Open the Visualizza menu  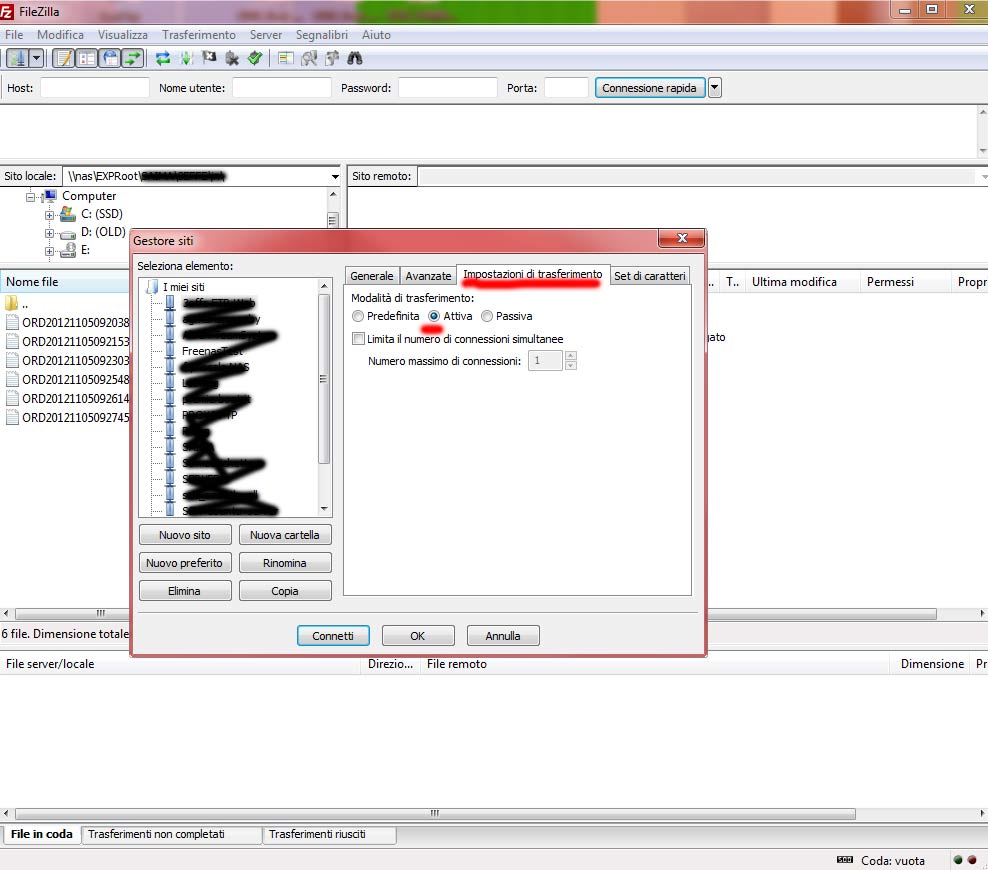[x=123, y=35]
